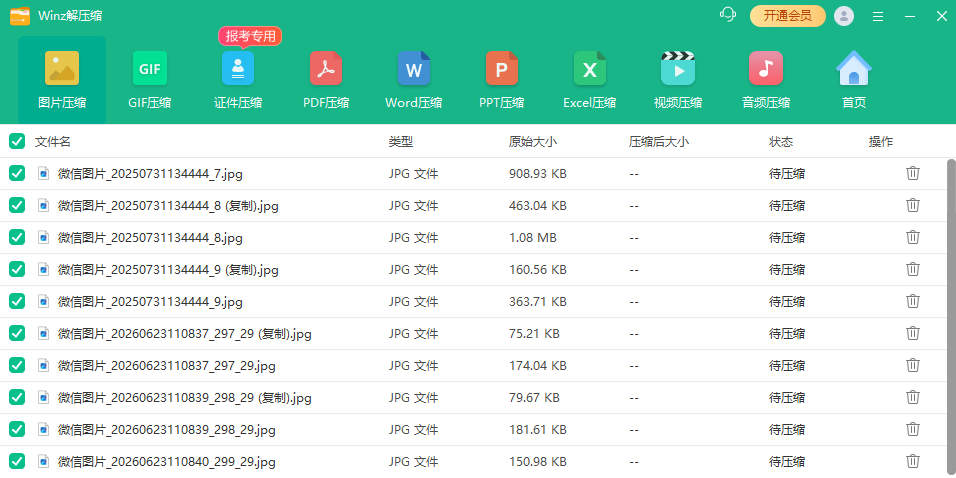
Task: Click the 操作 column header
Action: point(881,142)
